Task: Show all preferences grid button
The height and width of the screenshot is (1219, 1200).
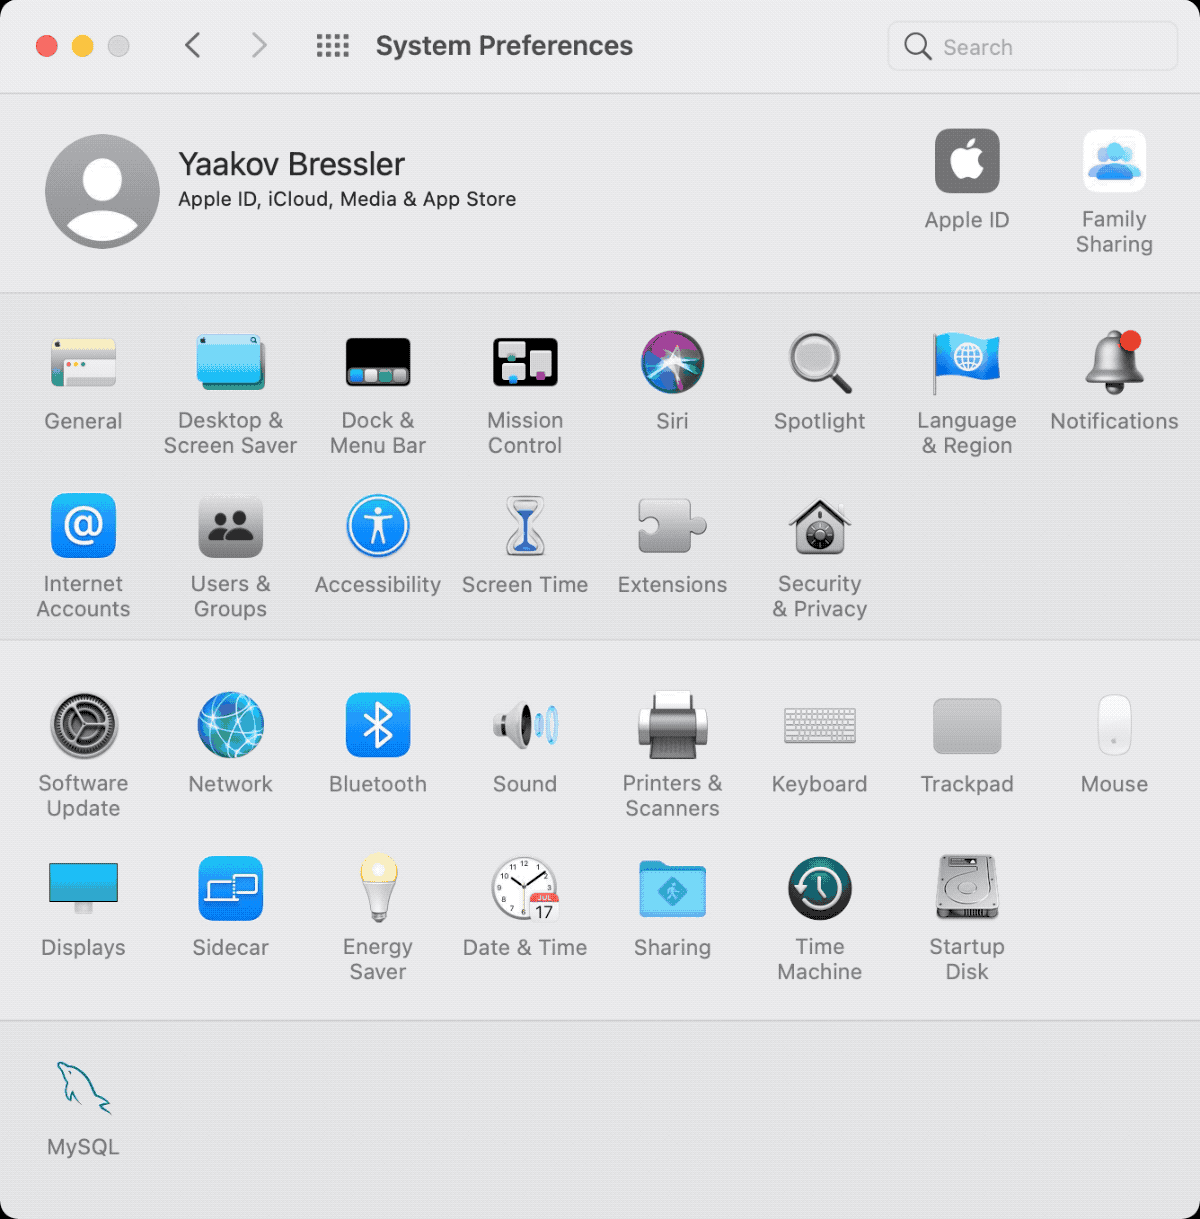Action: (333, 45)
